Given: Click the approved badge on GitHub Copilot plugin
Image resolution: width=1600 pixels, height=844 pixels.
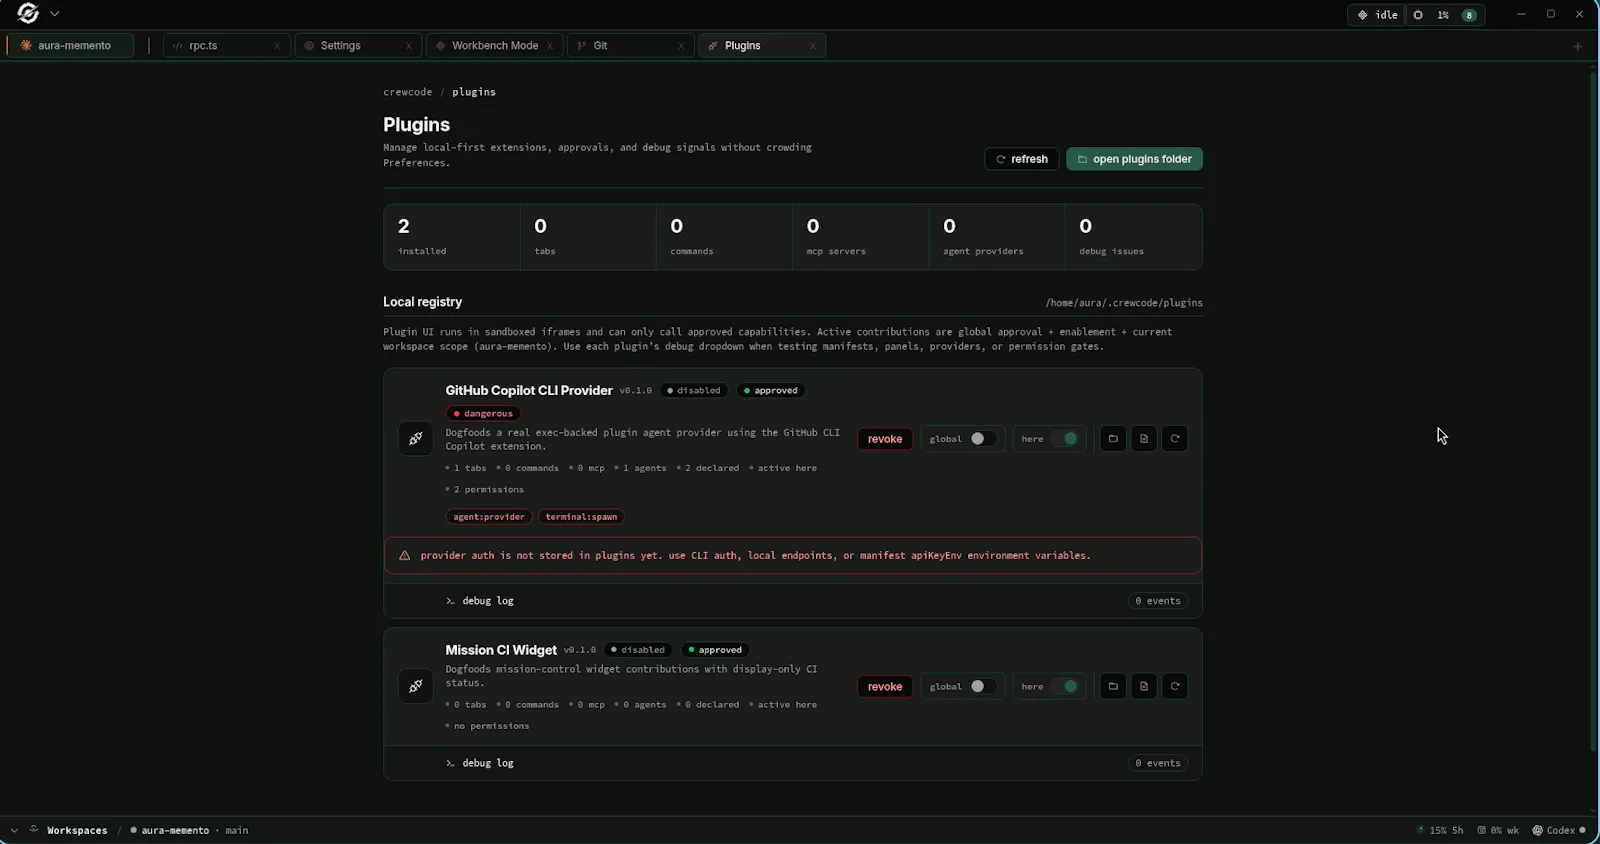Looking at the screenshot, I should (x=771, y=391).
